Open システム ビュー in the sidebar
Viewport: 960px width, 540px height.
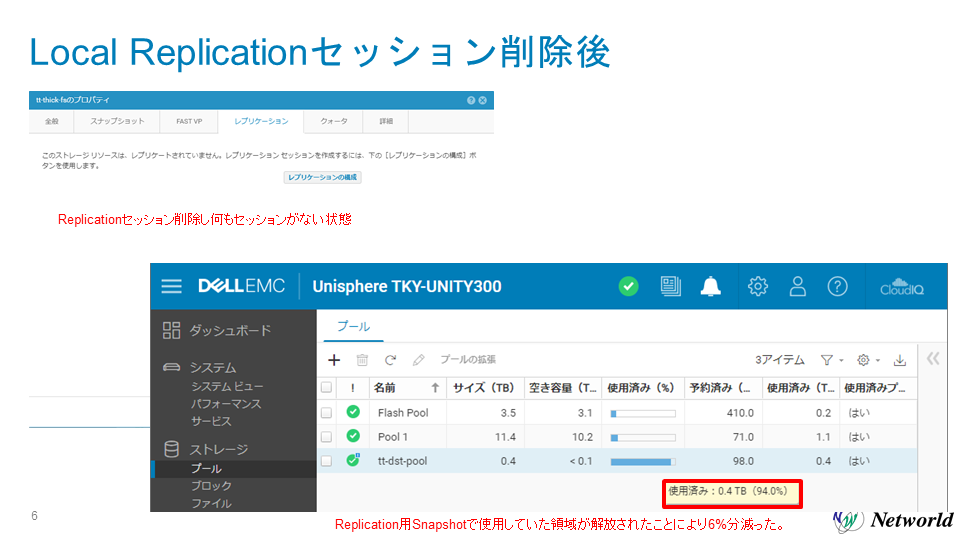tap(227, 386)
